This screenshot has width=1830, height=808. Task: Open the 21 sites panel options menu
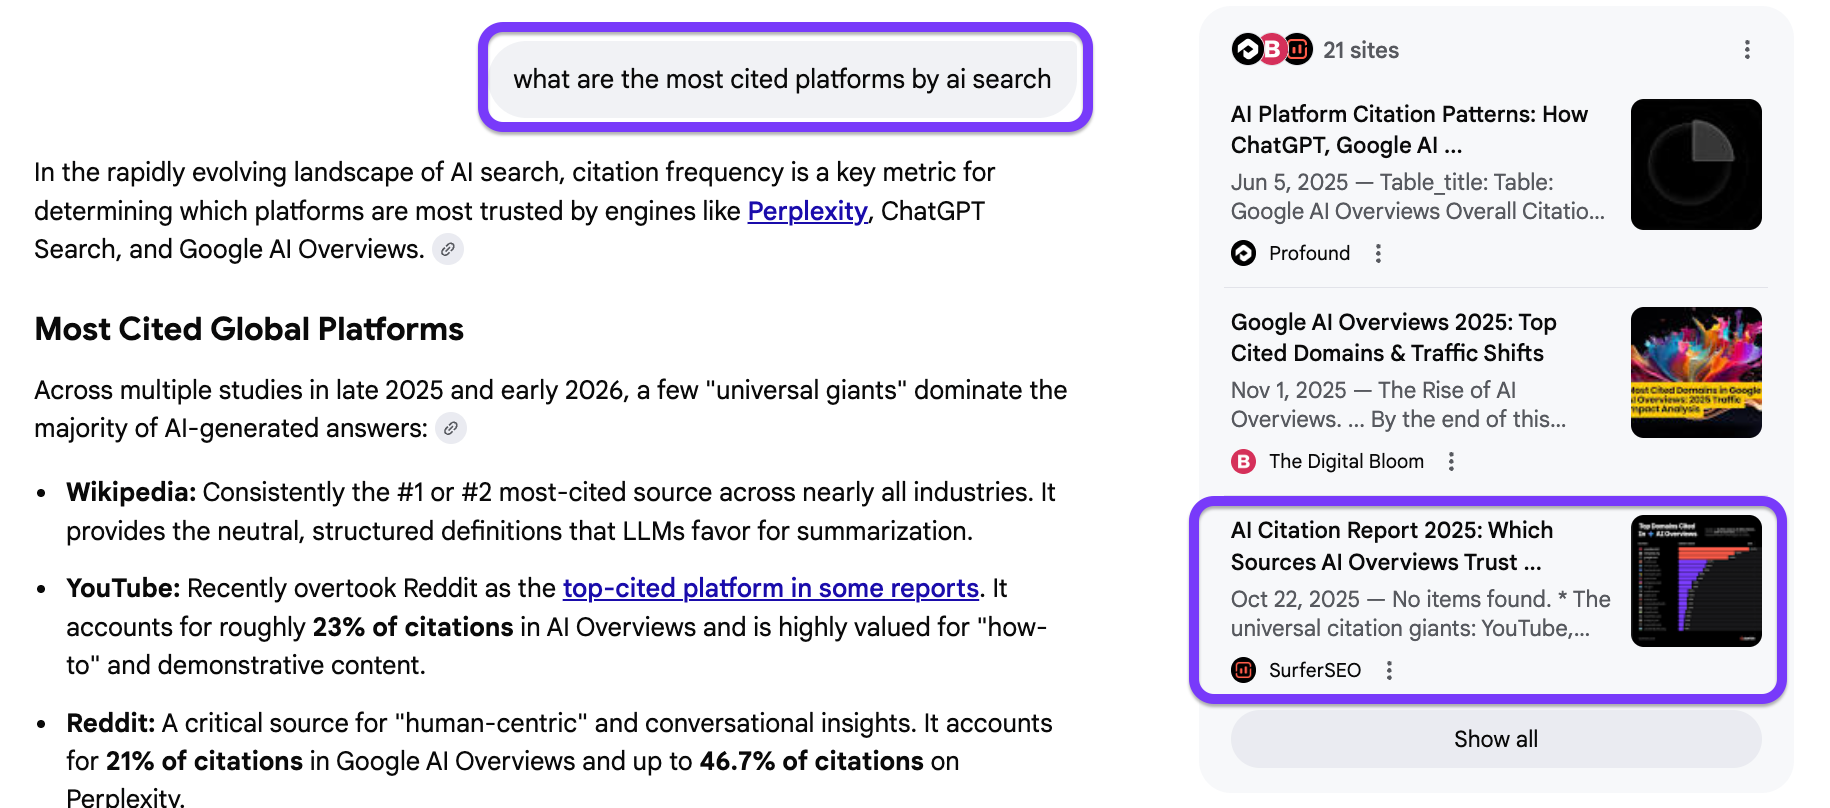[x=1746, y=50]
